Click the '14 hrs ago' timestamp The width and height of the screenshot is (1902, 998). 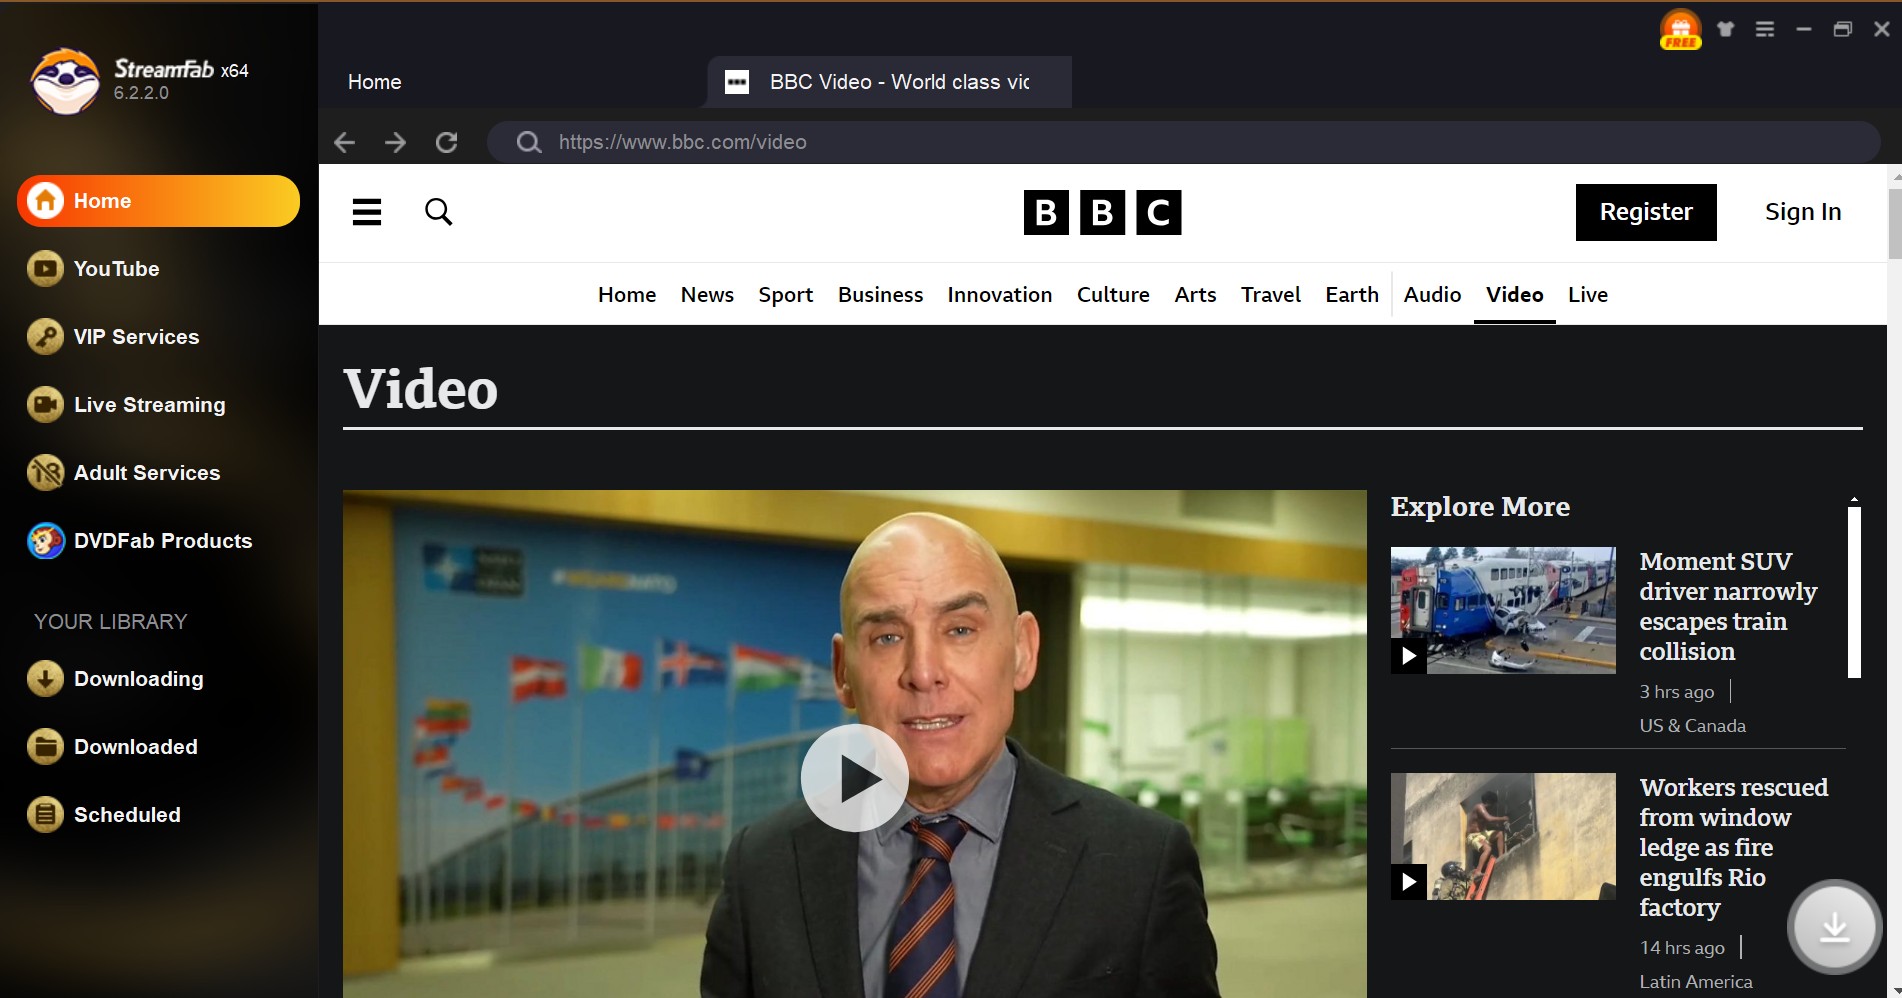[1682, 948]
